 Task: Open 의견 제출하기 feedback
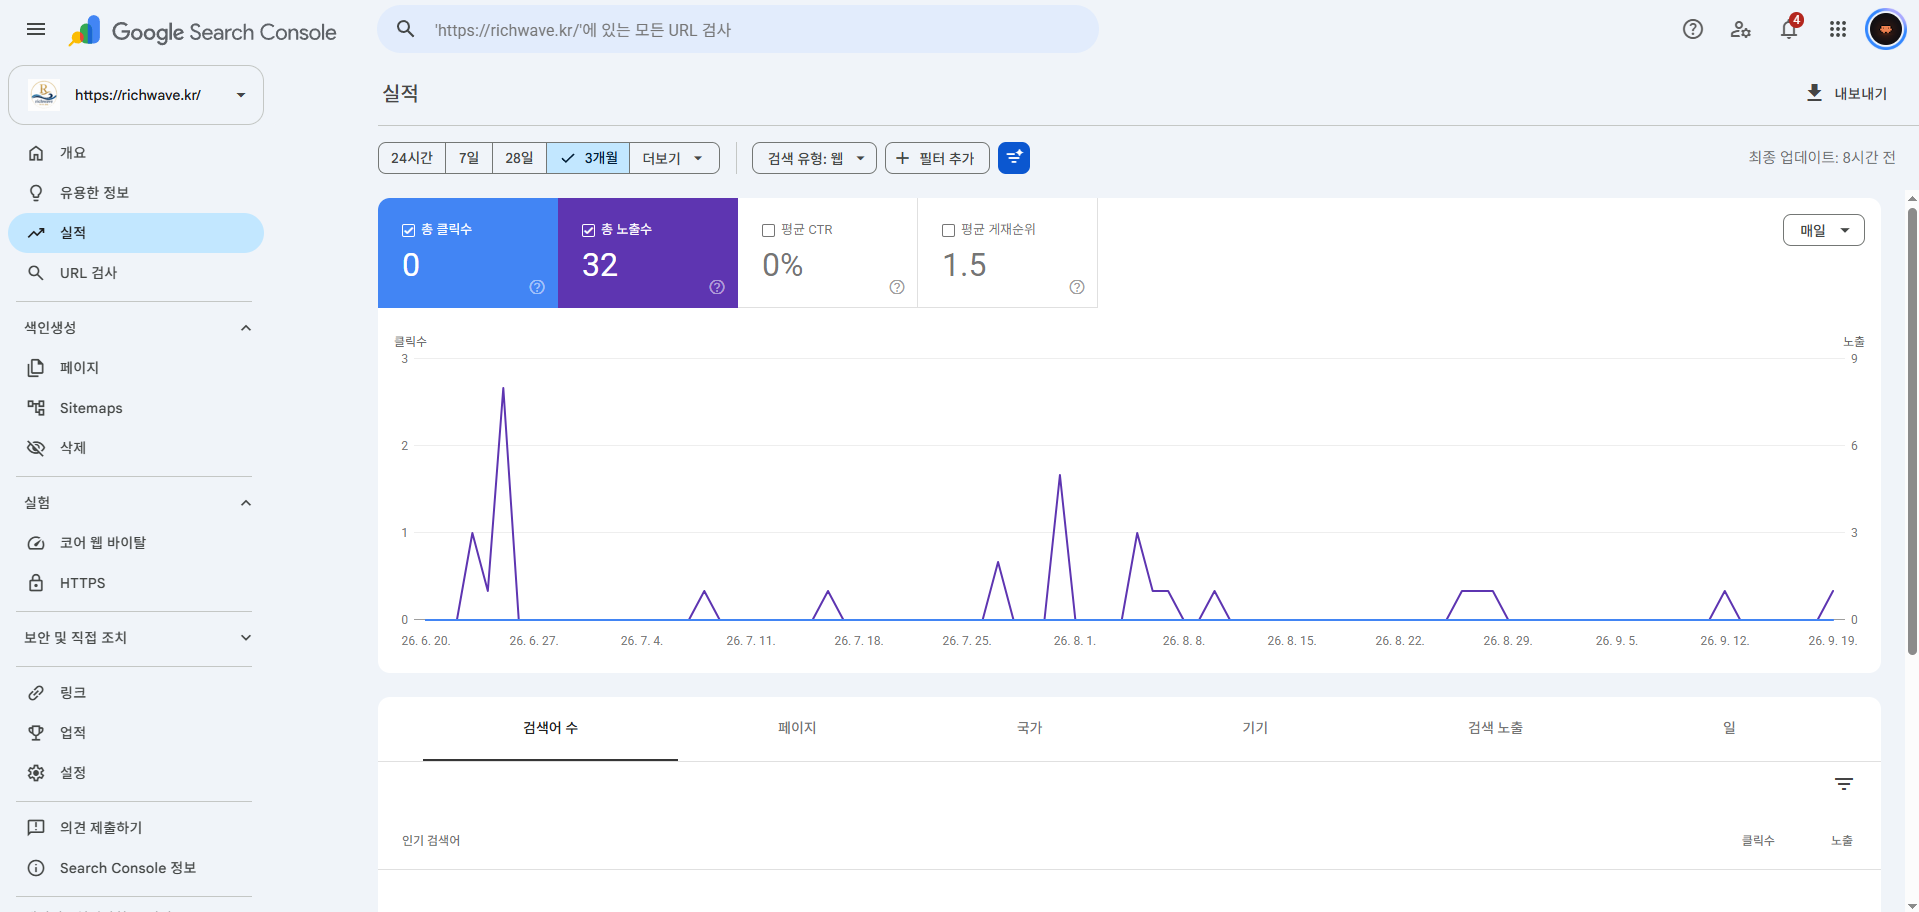pyautogui.click(x=136, y=828)
